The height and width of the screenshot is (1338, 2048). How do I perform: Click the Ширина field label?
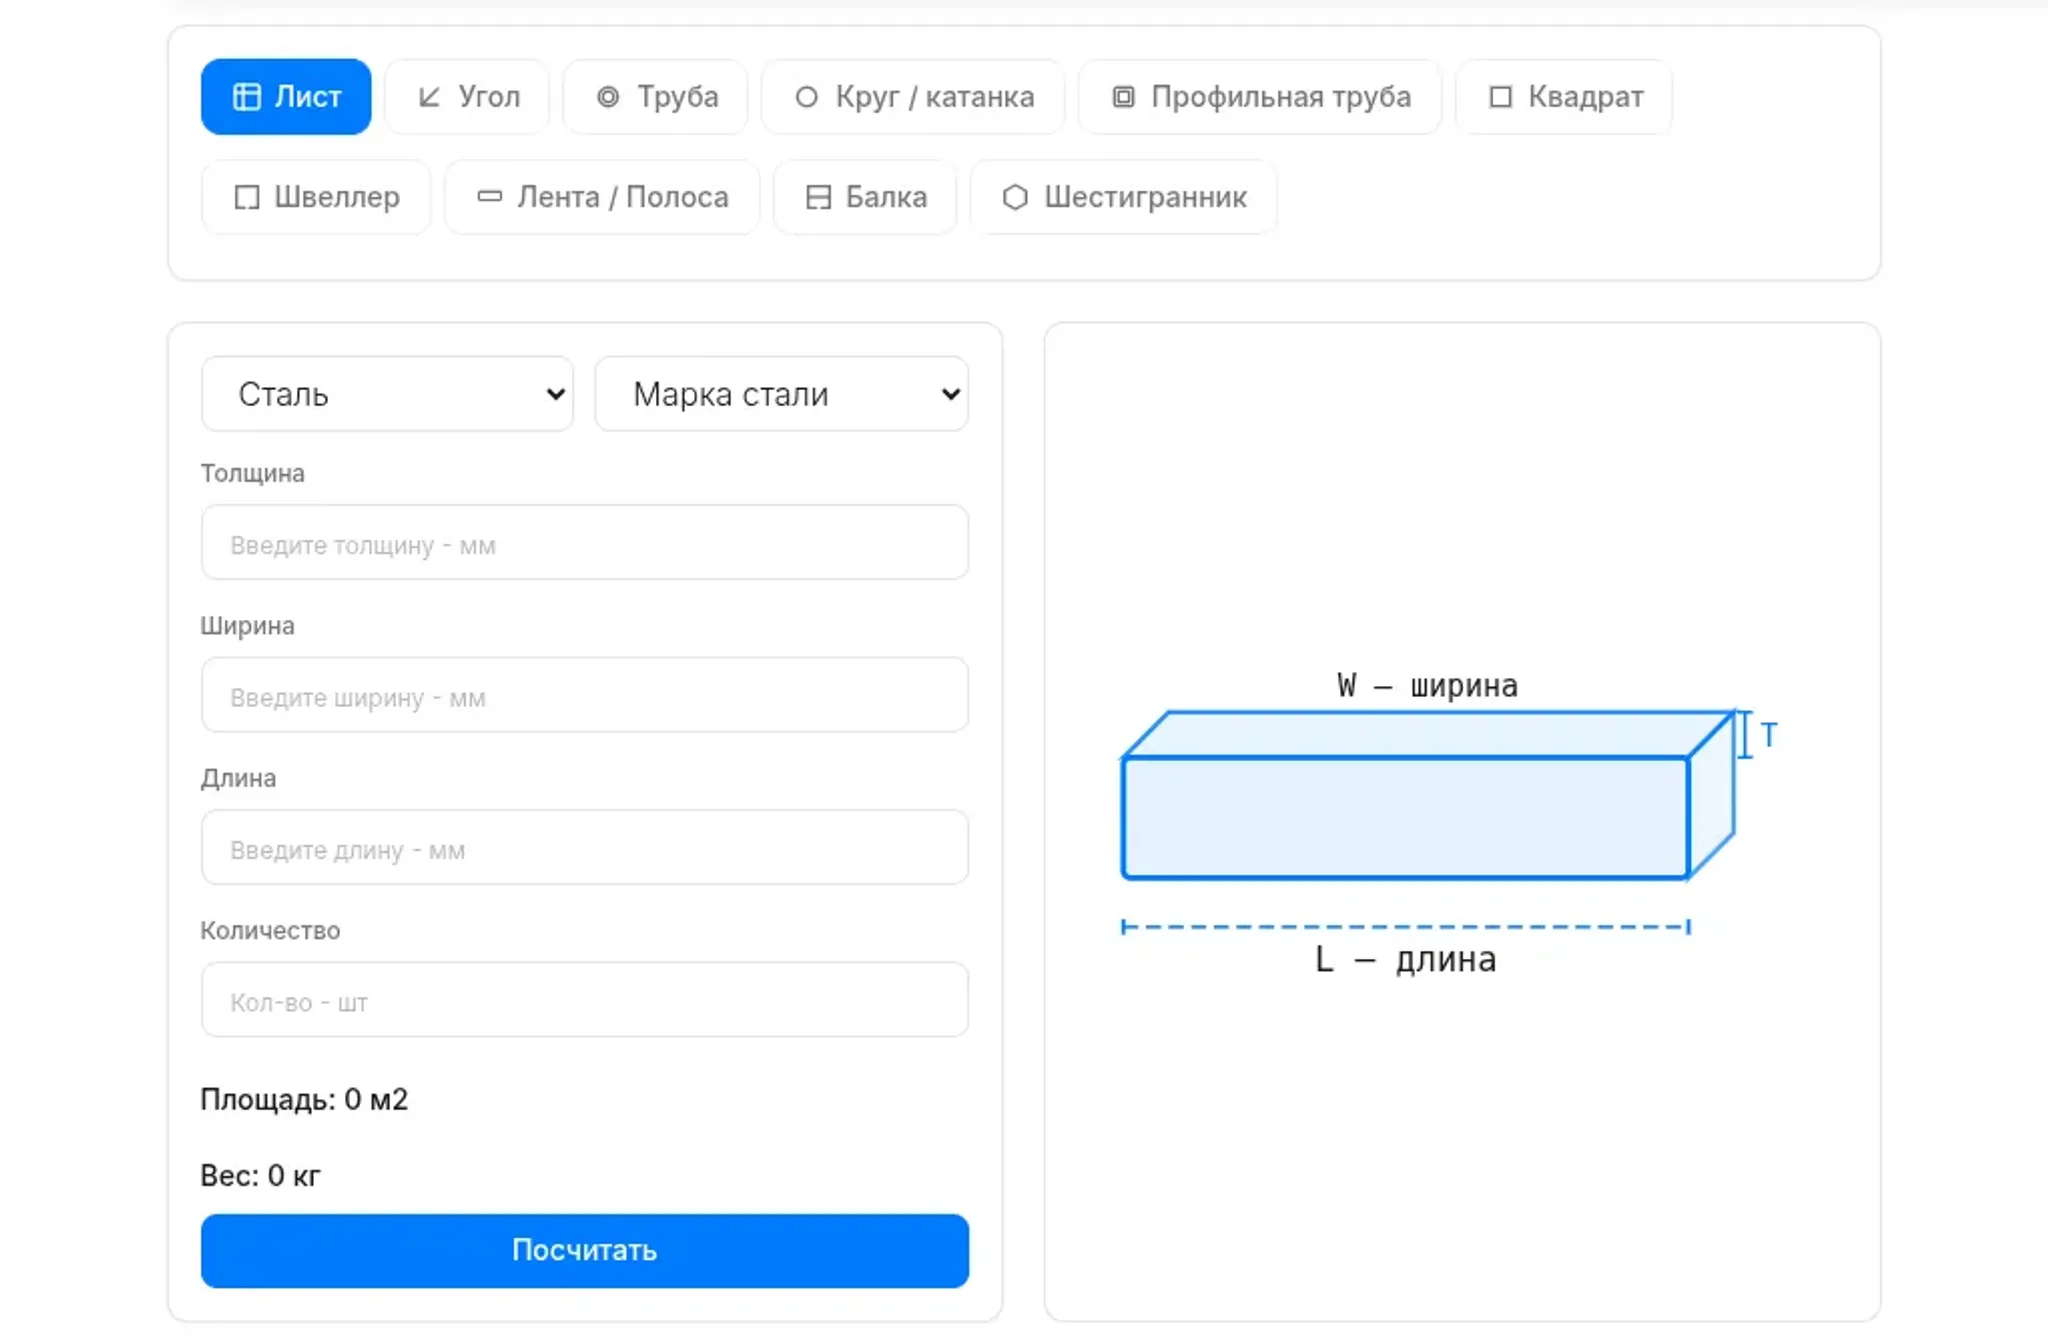pos(247,626)
